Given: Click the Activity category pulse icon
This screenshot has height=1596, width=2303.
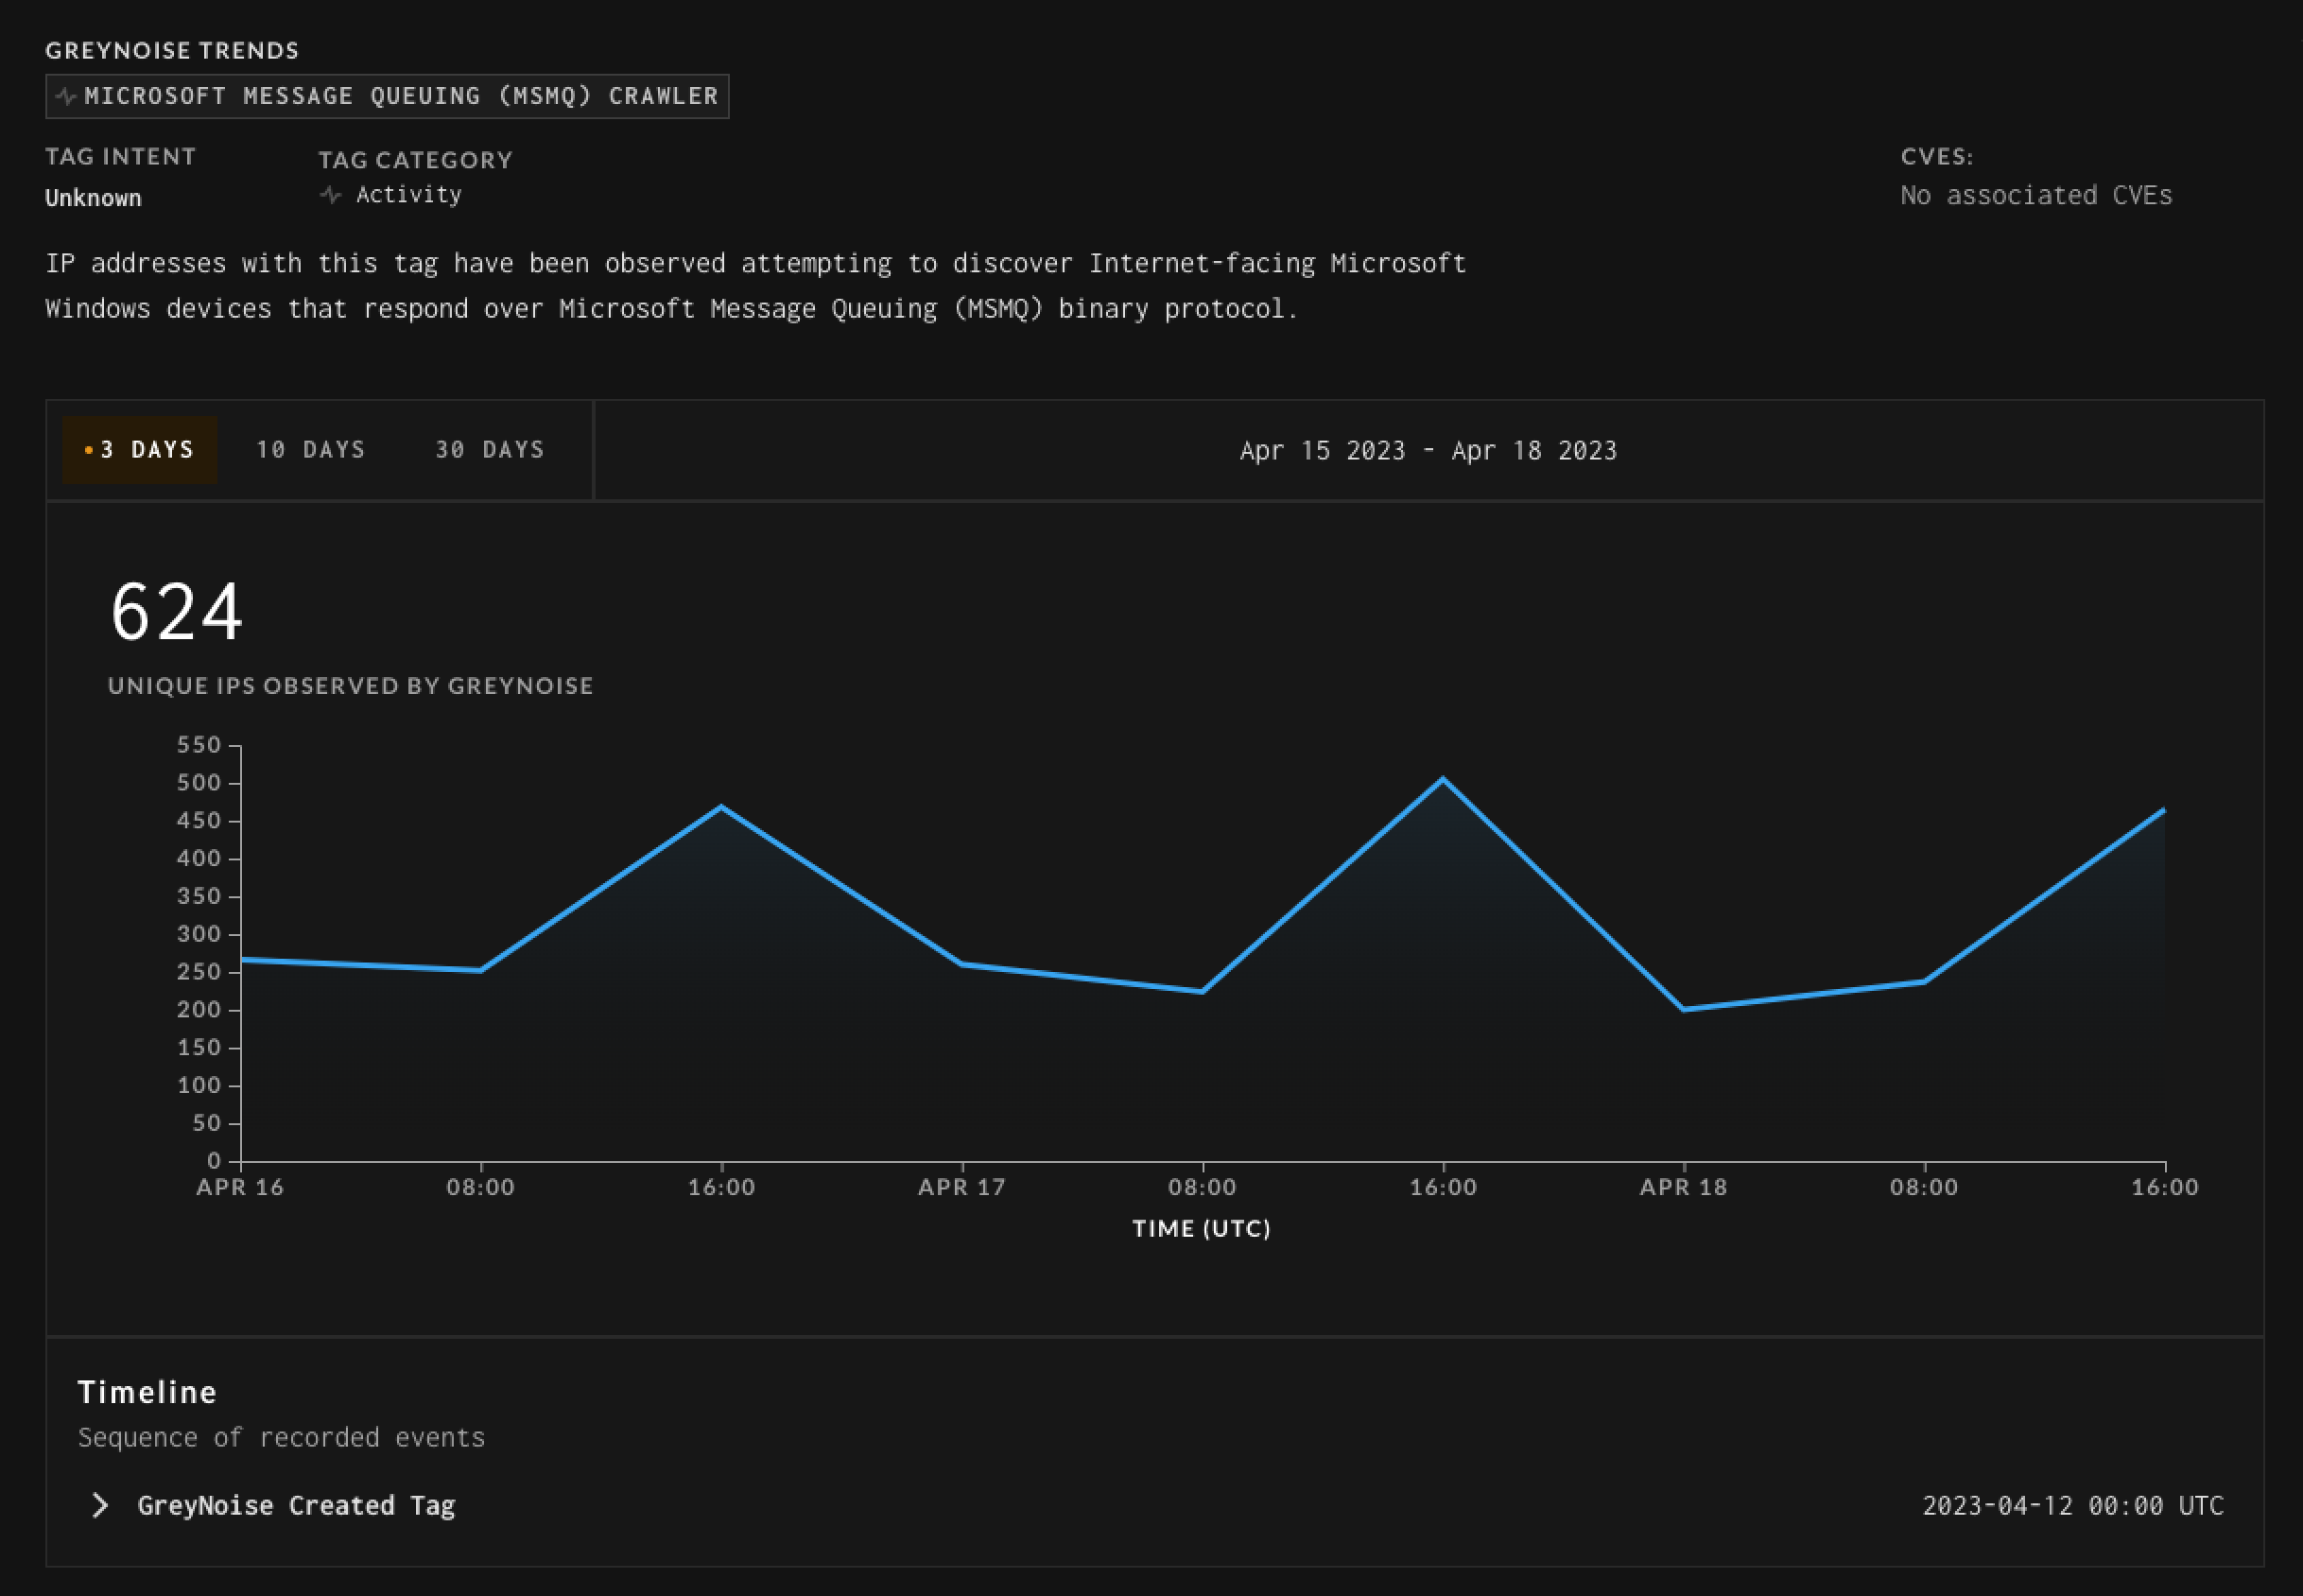Looking at the screenshot, I should (x=330, y=195).
